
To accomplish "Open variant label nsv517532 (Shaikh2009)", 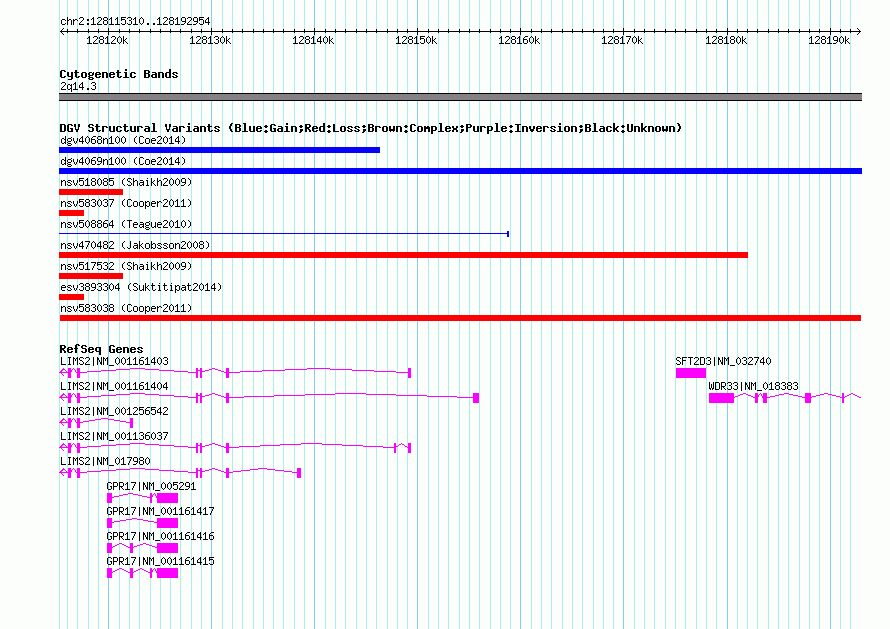I will 126,266.
